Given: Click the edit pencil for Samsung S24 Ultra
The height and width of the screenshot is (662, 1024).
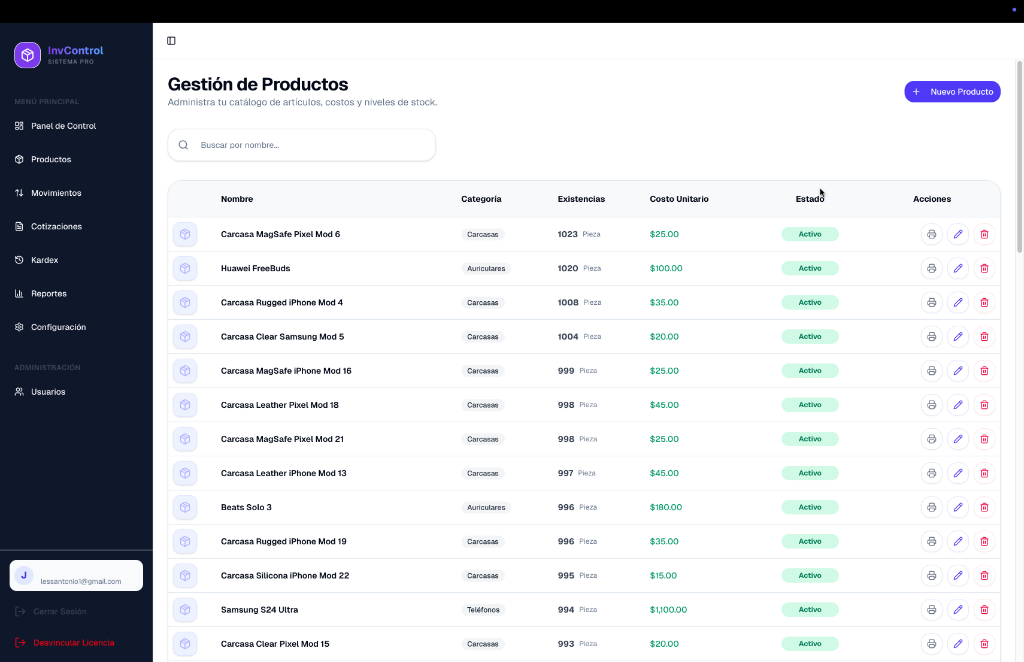Looking at the screenshot, I should point(958,609).
